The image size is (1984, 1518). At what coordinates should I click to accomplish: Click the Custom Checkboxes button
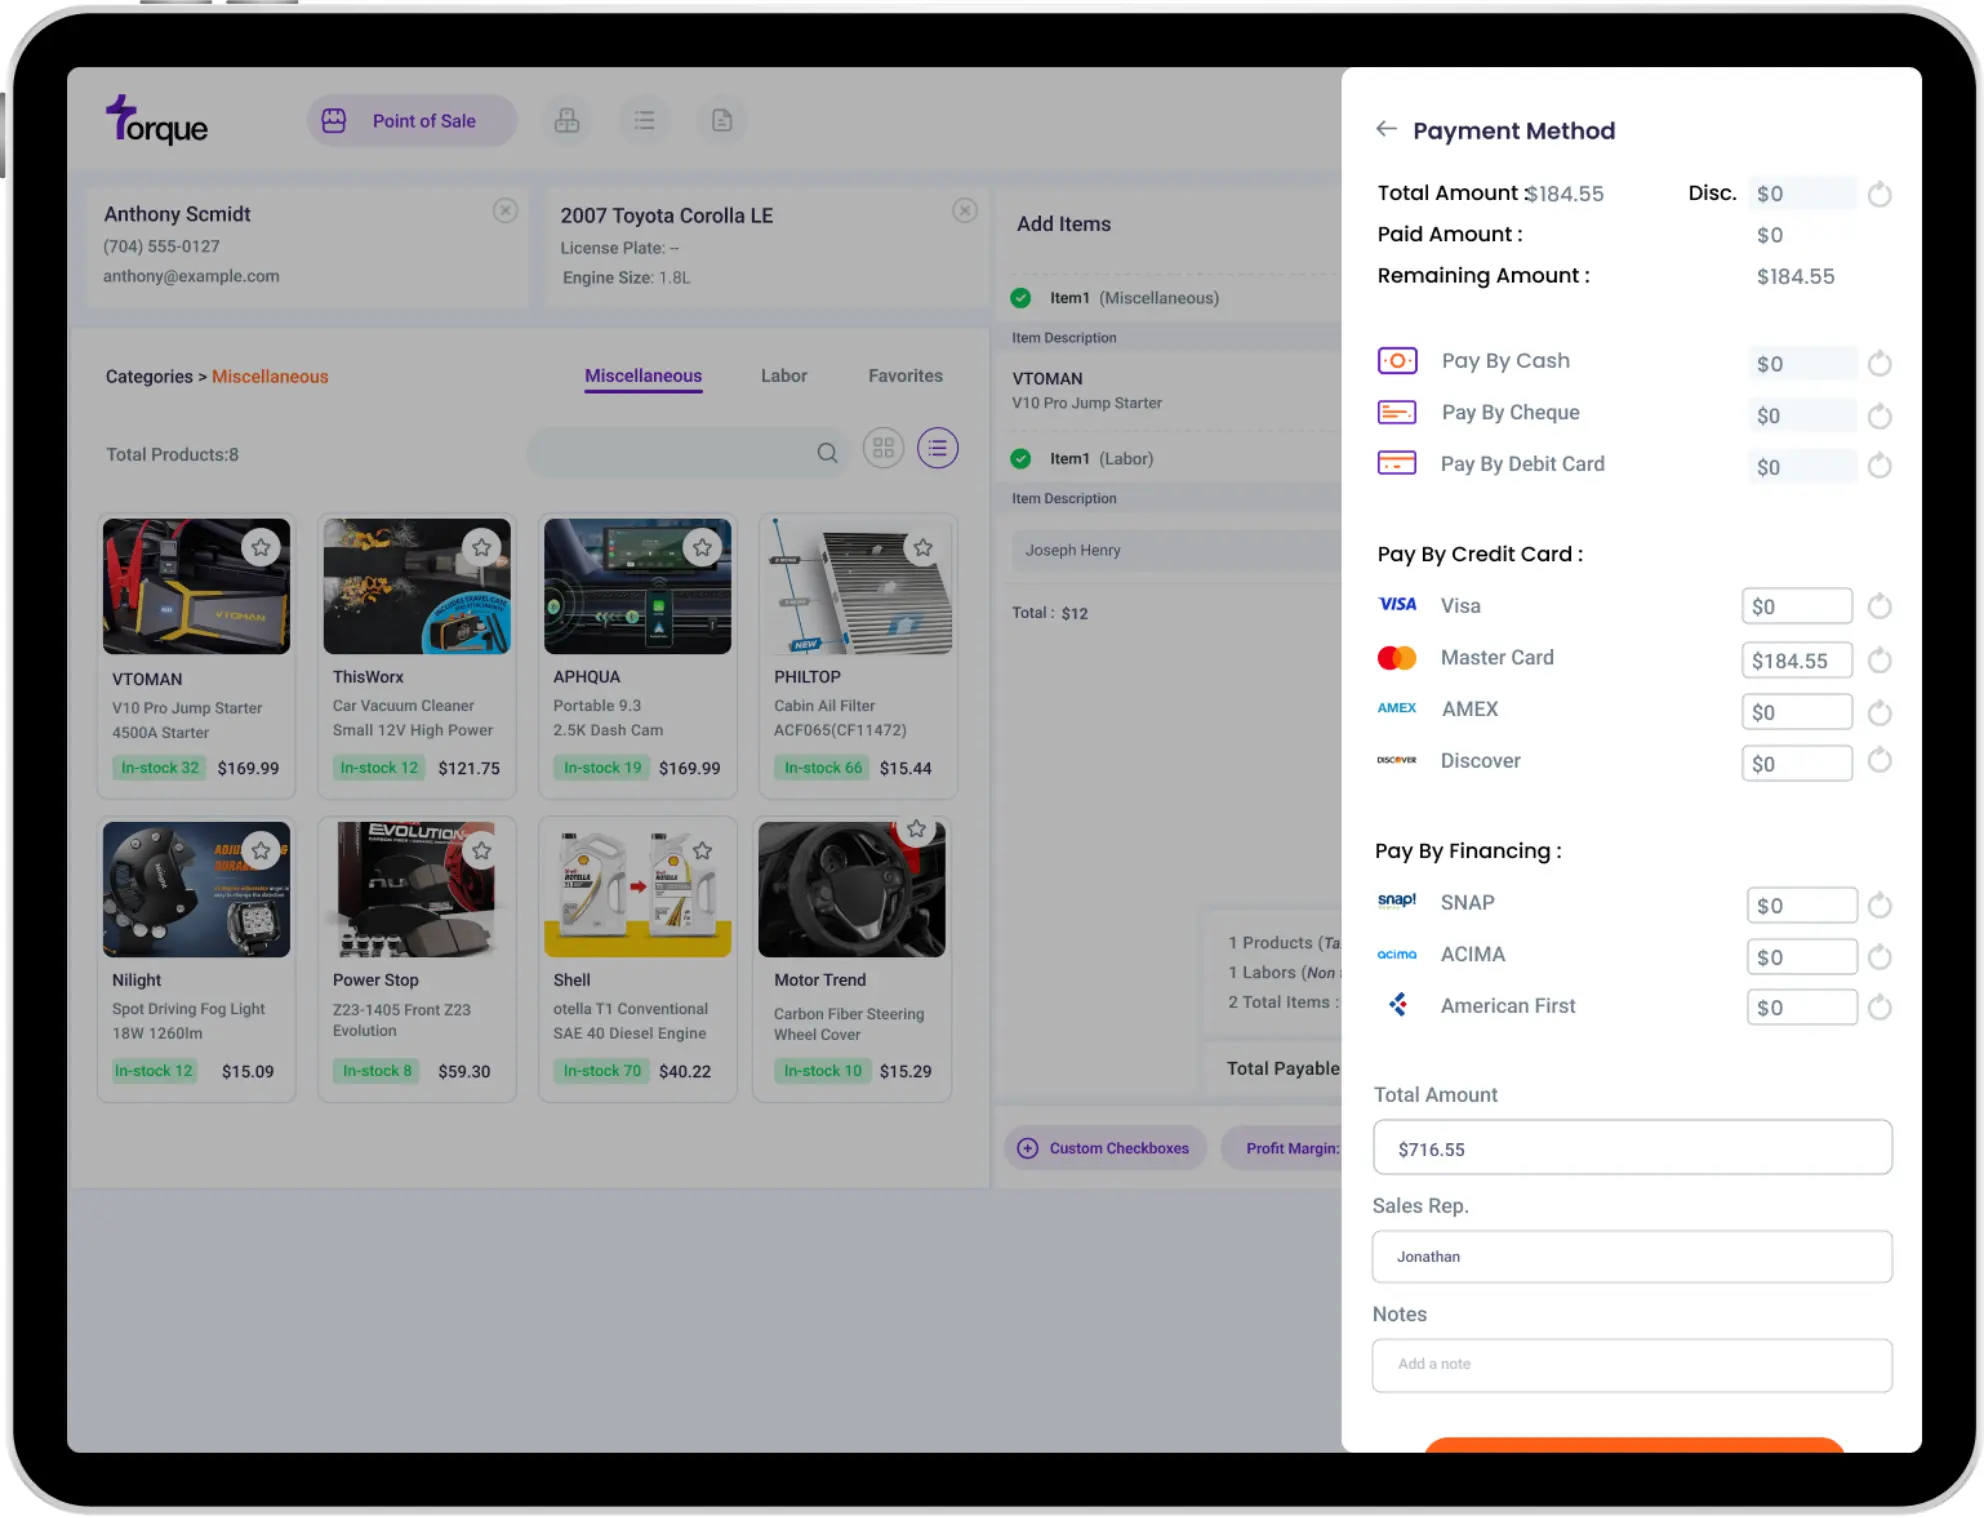point(1107,1146)
